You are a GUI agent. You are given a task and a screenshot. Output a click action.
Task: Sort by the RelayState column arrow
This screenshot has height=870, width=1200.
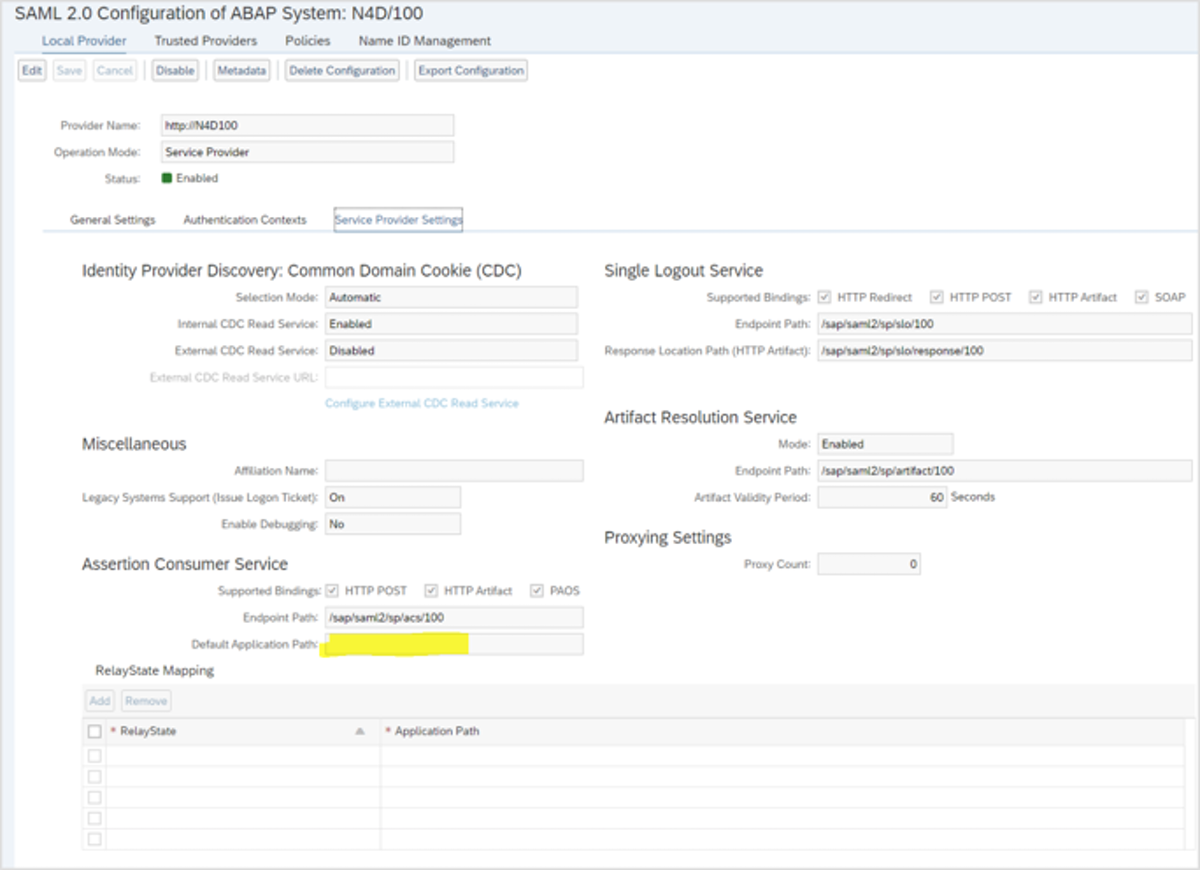[x=360, y=732]
